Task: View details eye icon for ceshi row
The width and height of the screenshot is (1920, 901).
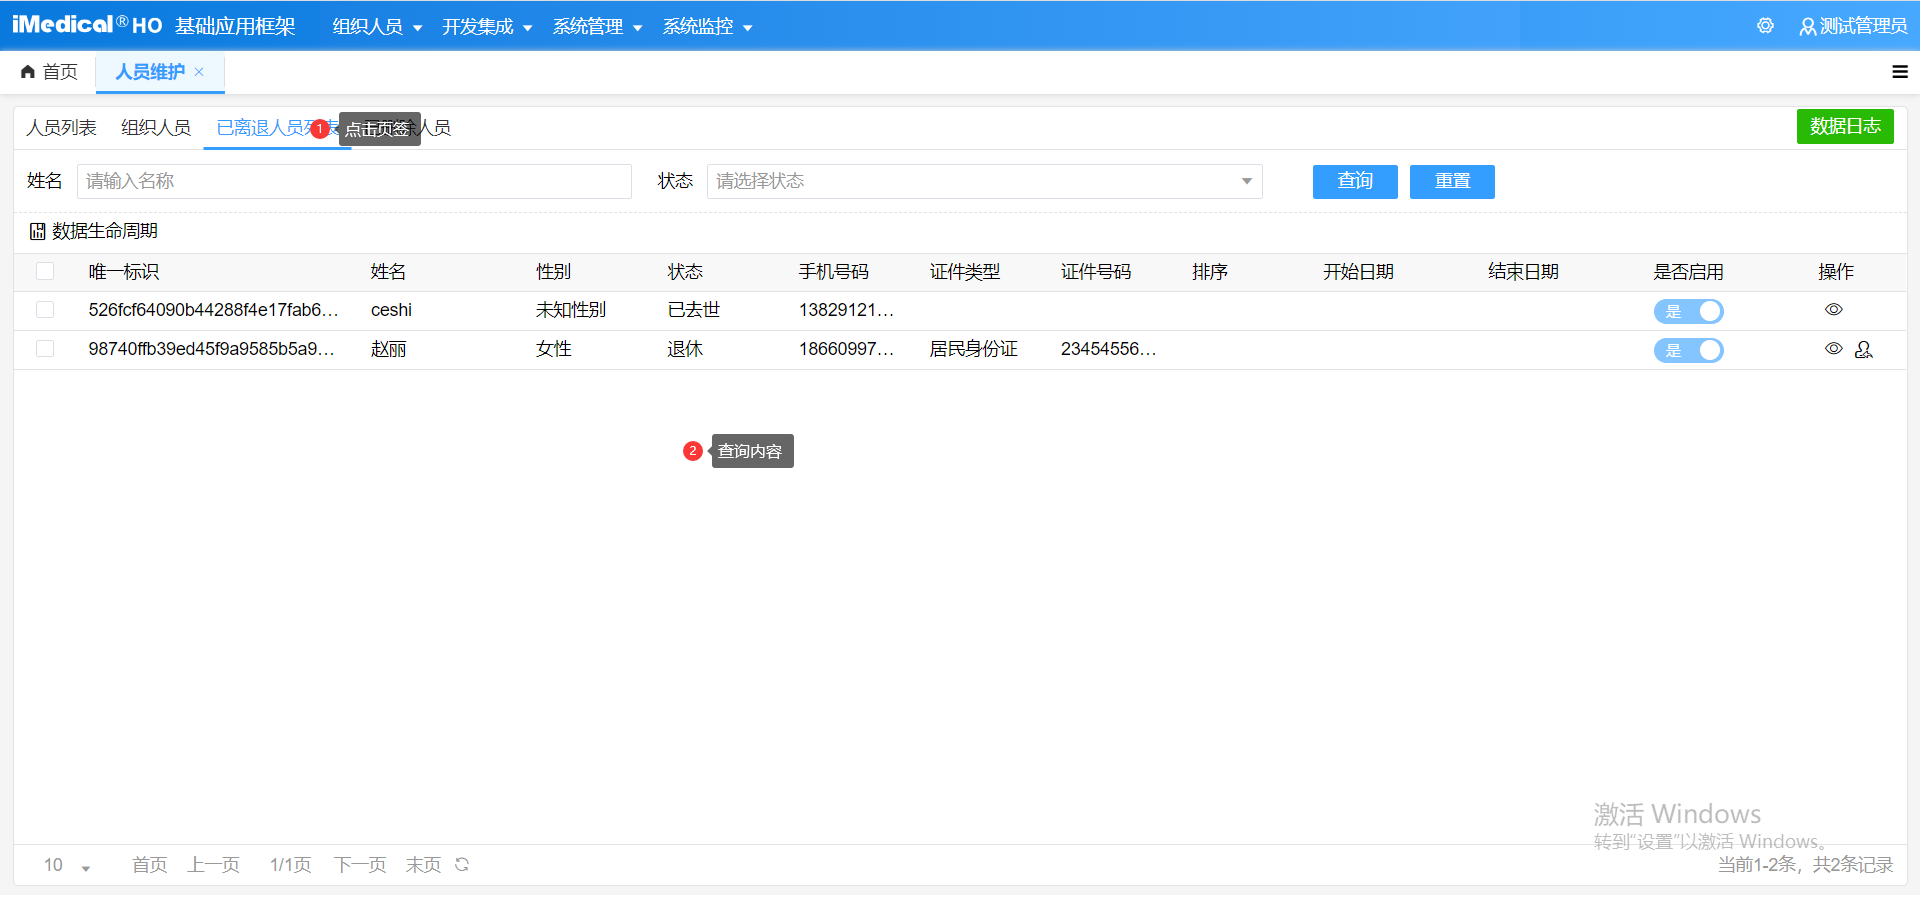Action: [1833, 310]
